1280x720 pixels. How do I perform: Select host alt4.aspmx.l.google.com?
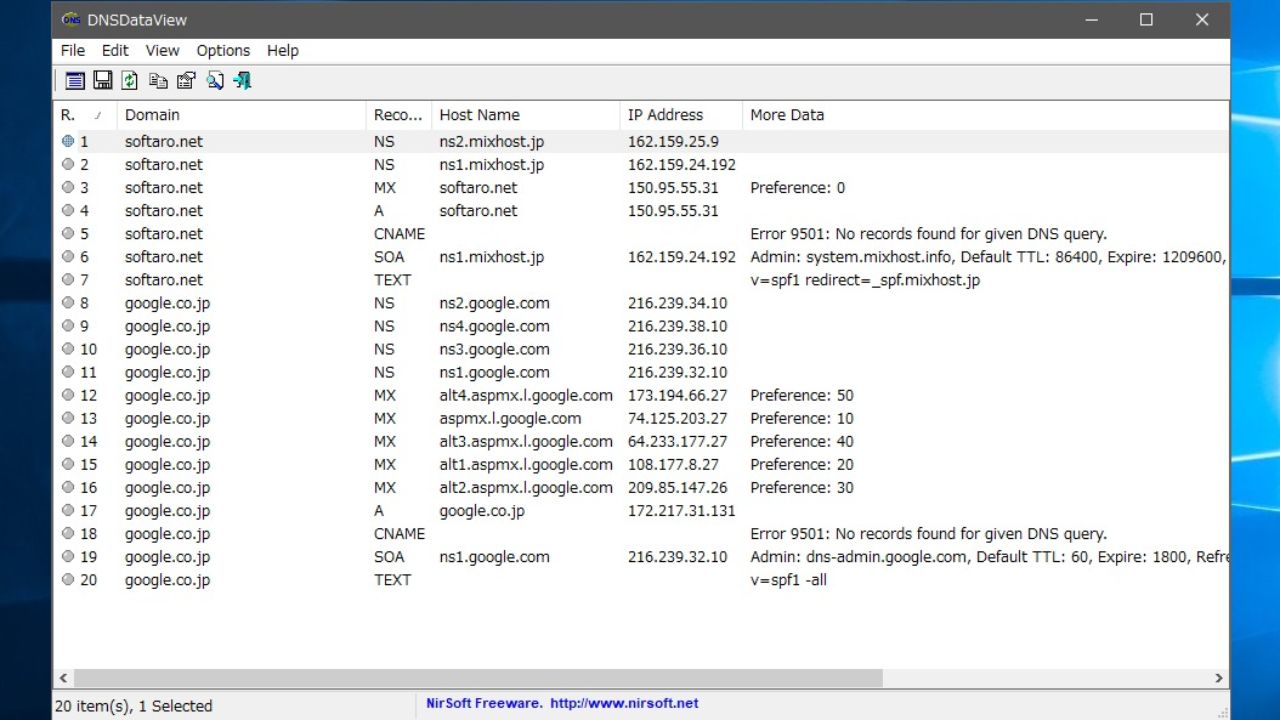526,396
